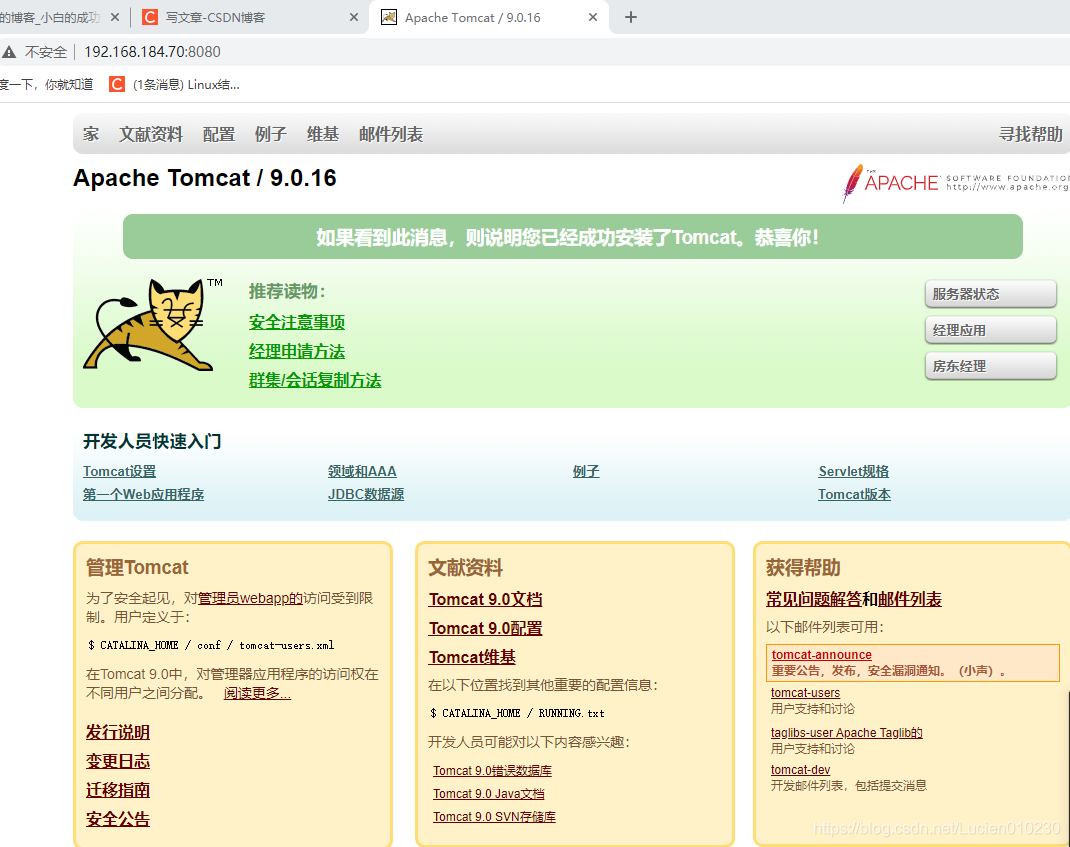Open a new browser tab with plus icon
The width and height of the screenshot is (1070, 847).
631,17
